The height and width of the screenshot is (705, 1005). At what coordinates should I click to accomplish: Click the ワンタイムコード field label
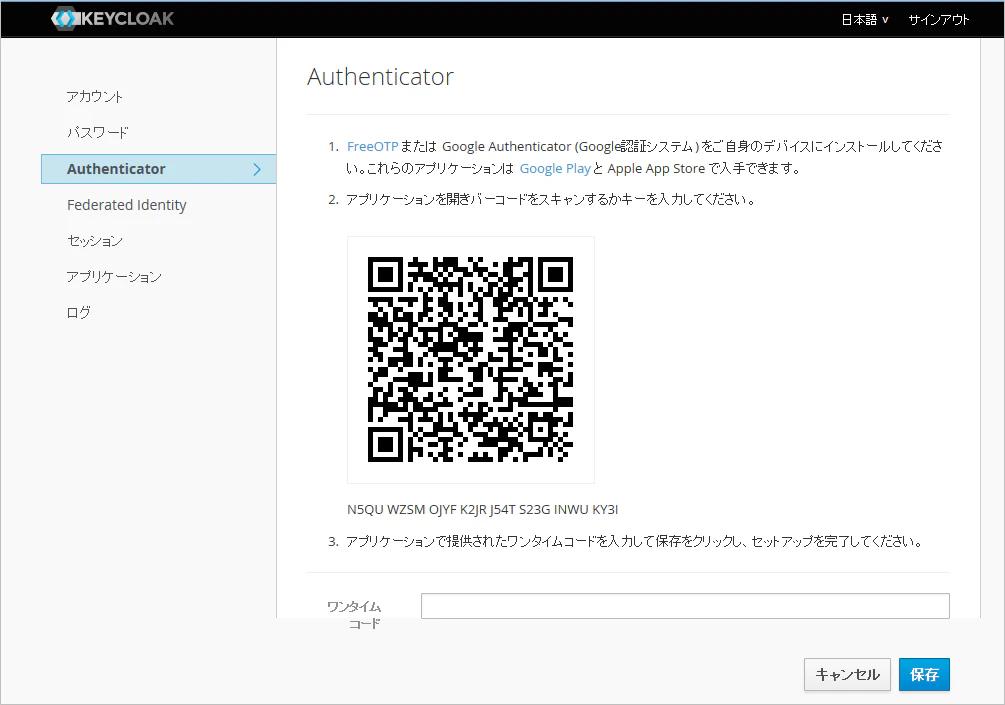pos(354,615)
